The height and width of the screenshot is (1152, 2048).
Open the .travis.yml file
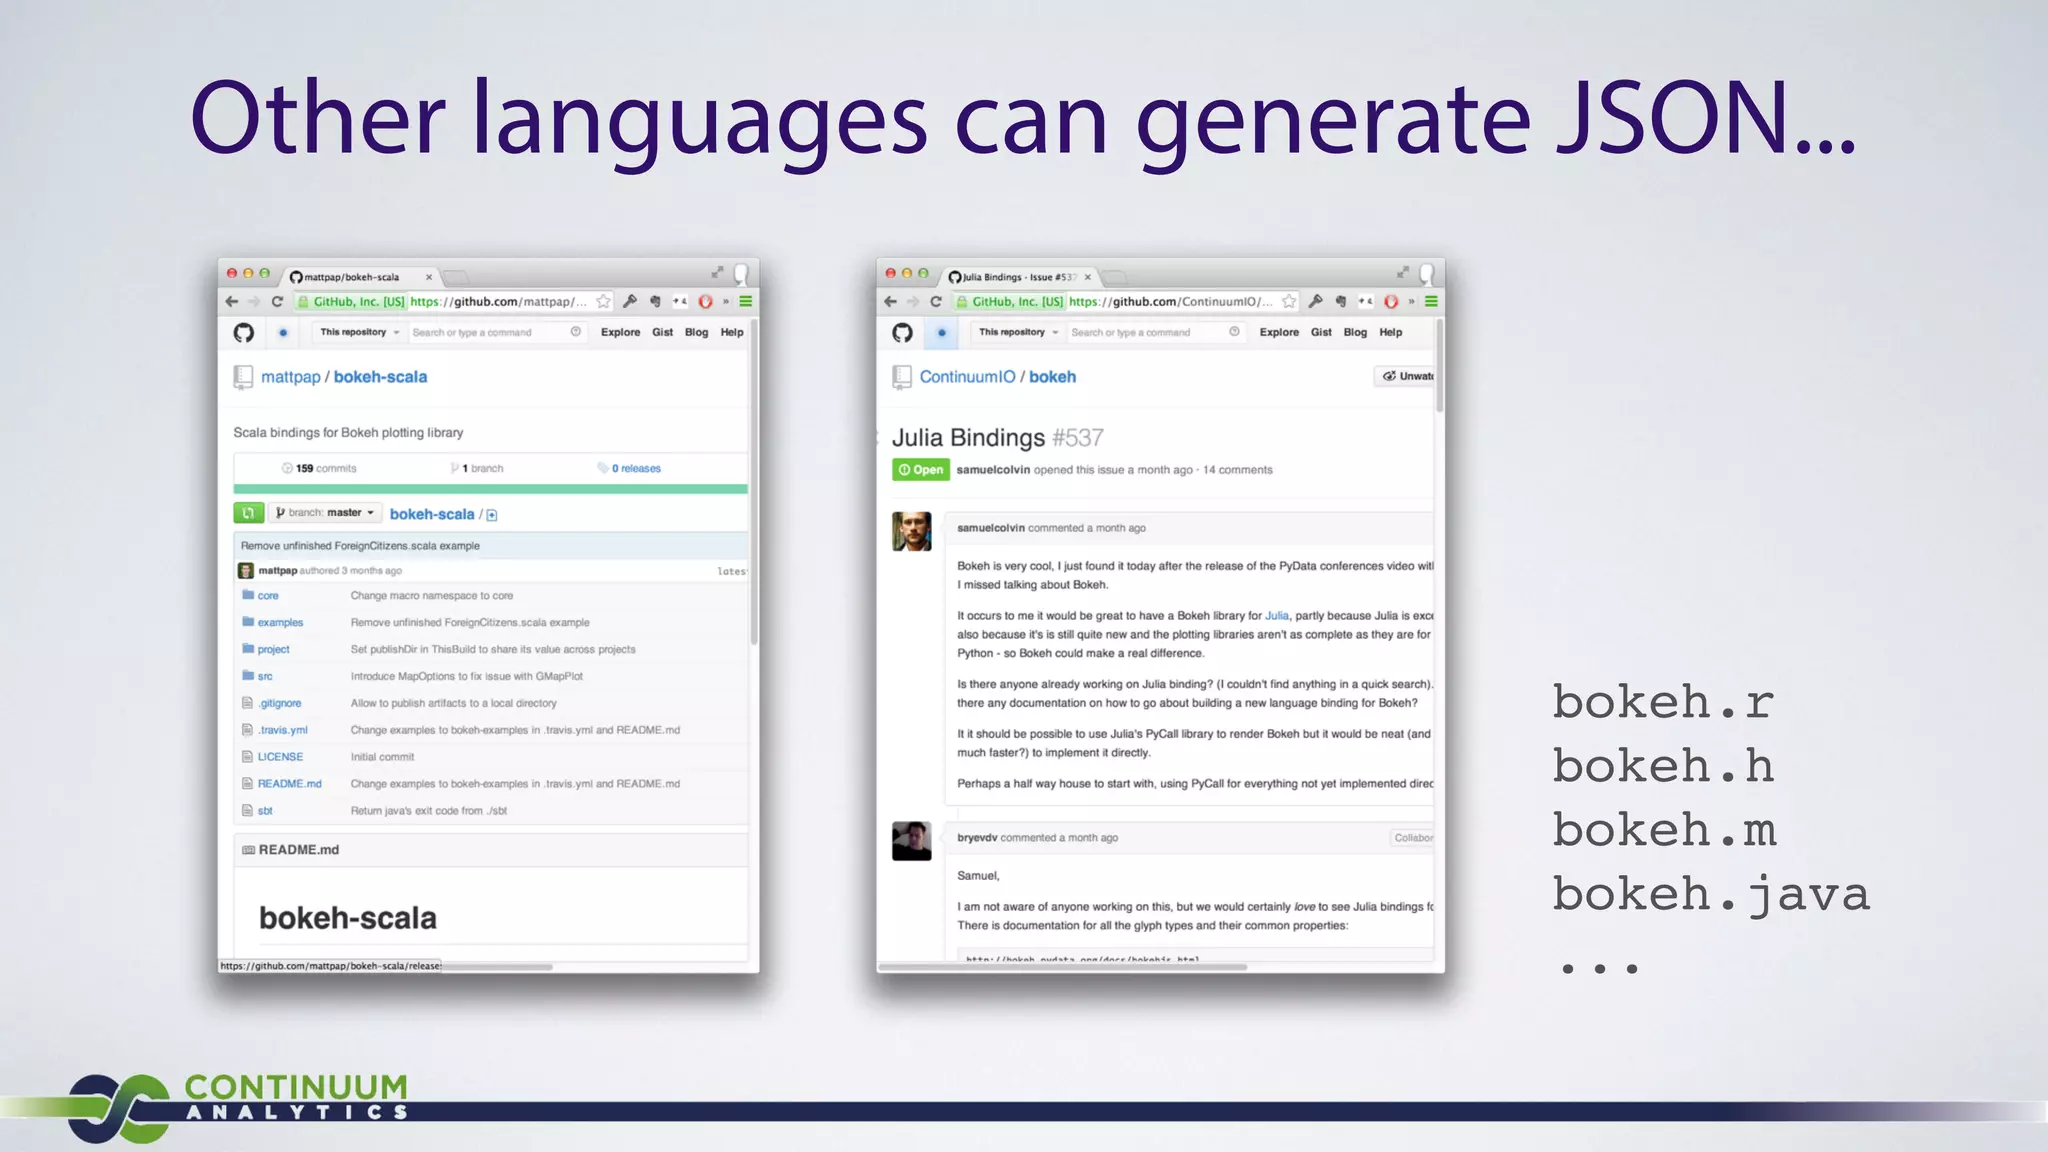click(283, 731)
